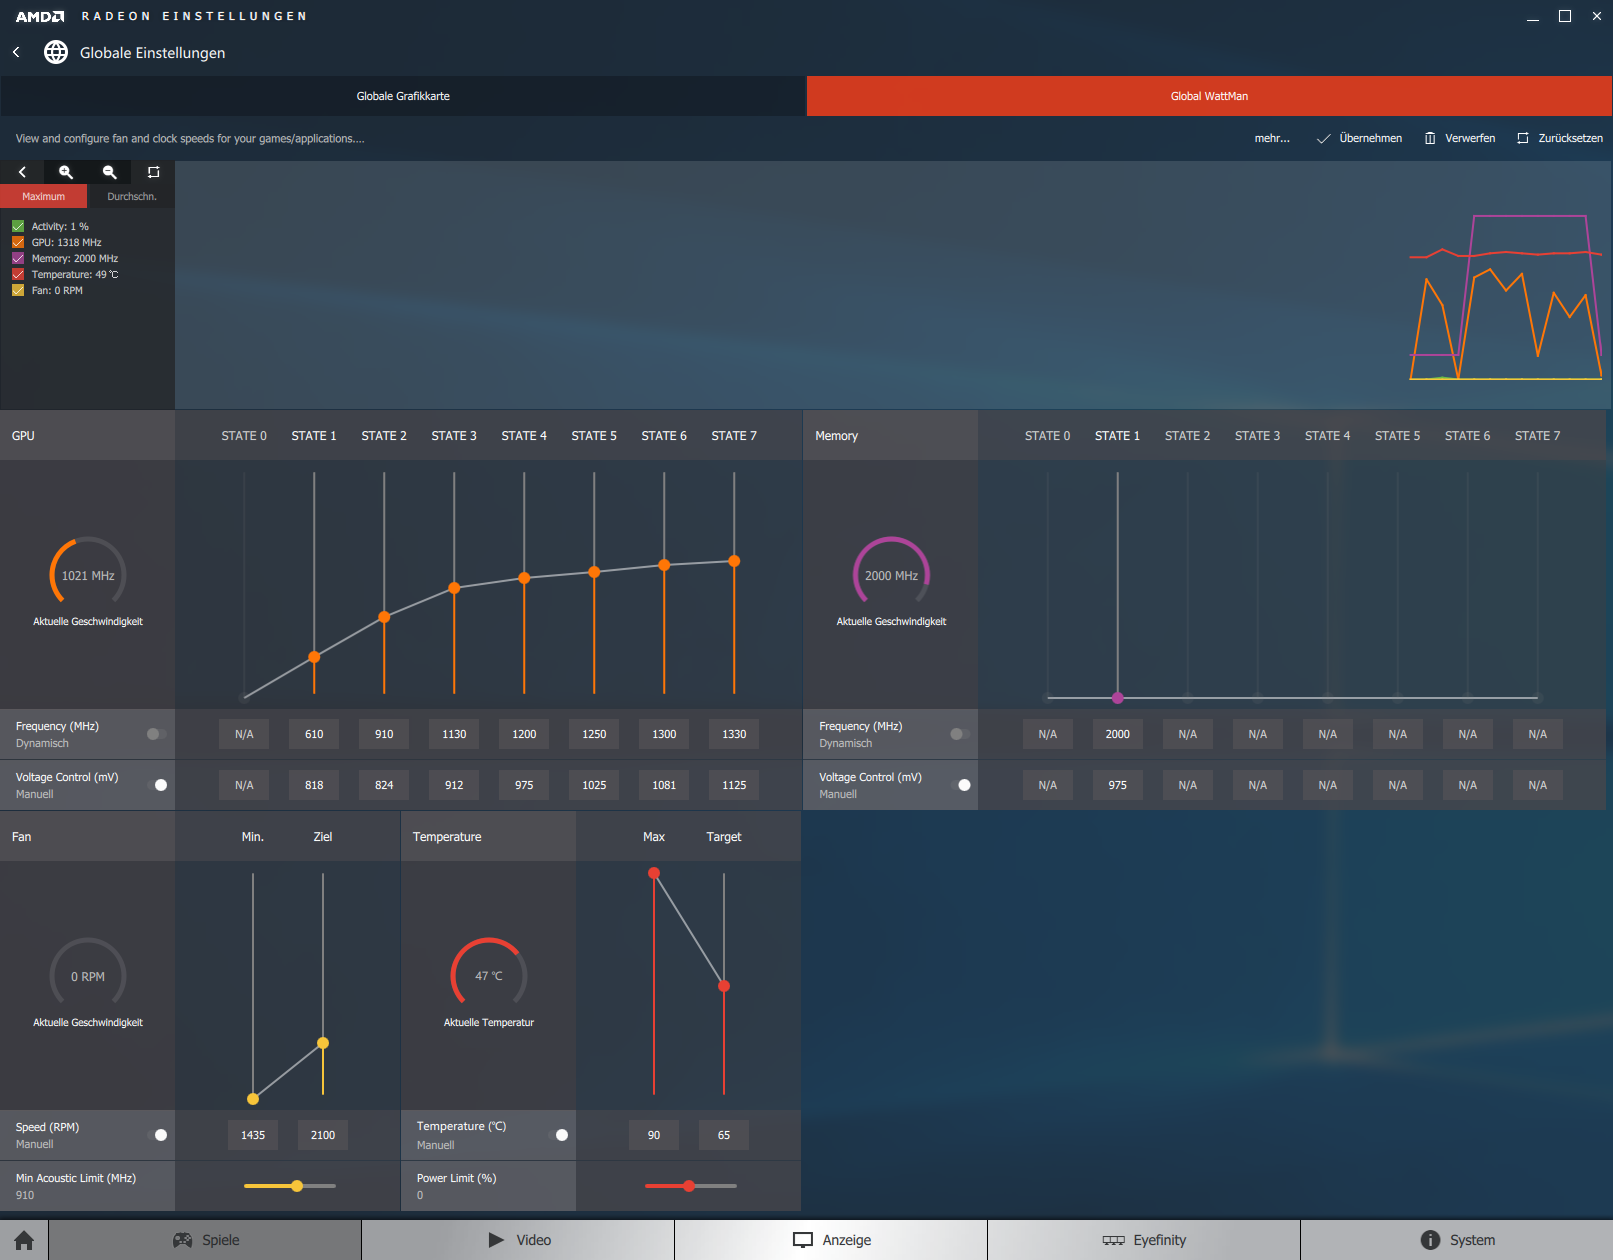Click the Temperature Max curve point
Viewport: 1613px width, 1260px height.
[654, 873]
